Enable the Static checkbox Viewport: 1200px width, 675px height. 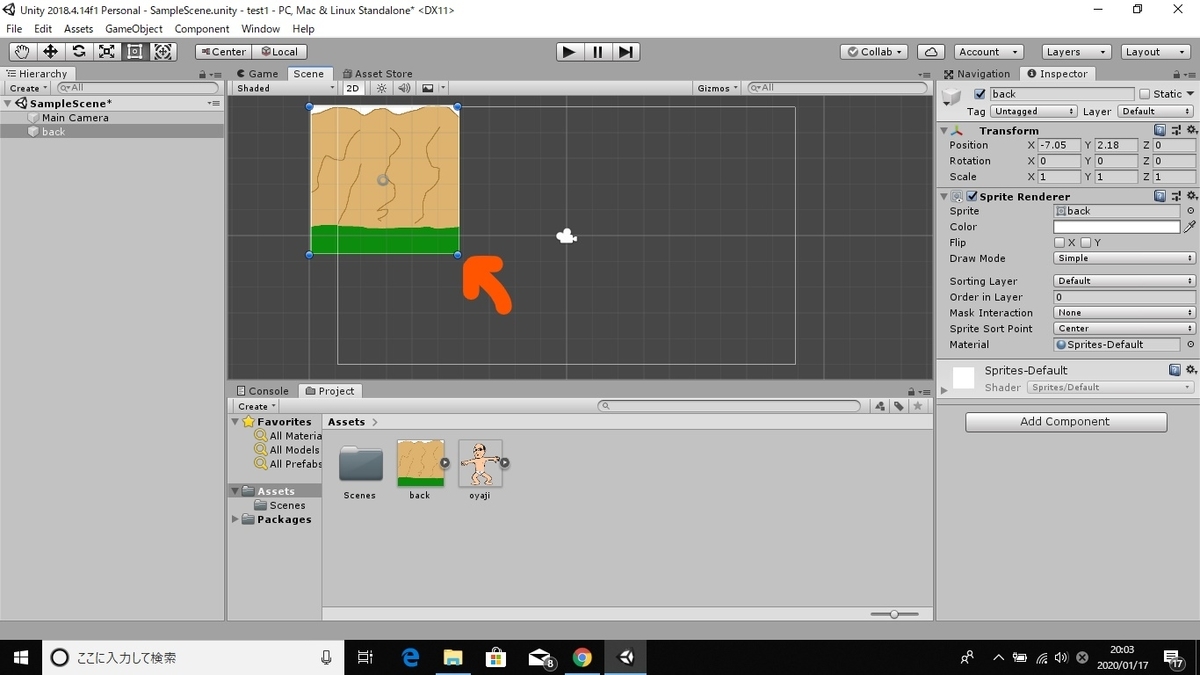(x=1145, y=94)
